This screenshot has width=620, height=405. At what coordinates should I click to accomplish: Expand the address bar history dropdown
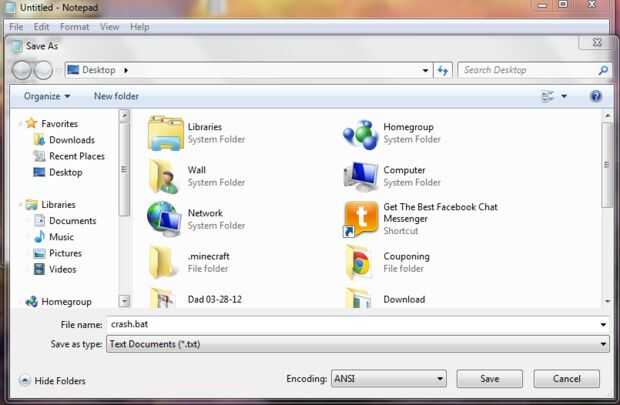coord(425,70)
